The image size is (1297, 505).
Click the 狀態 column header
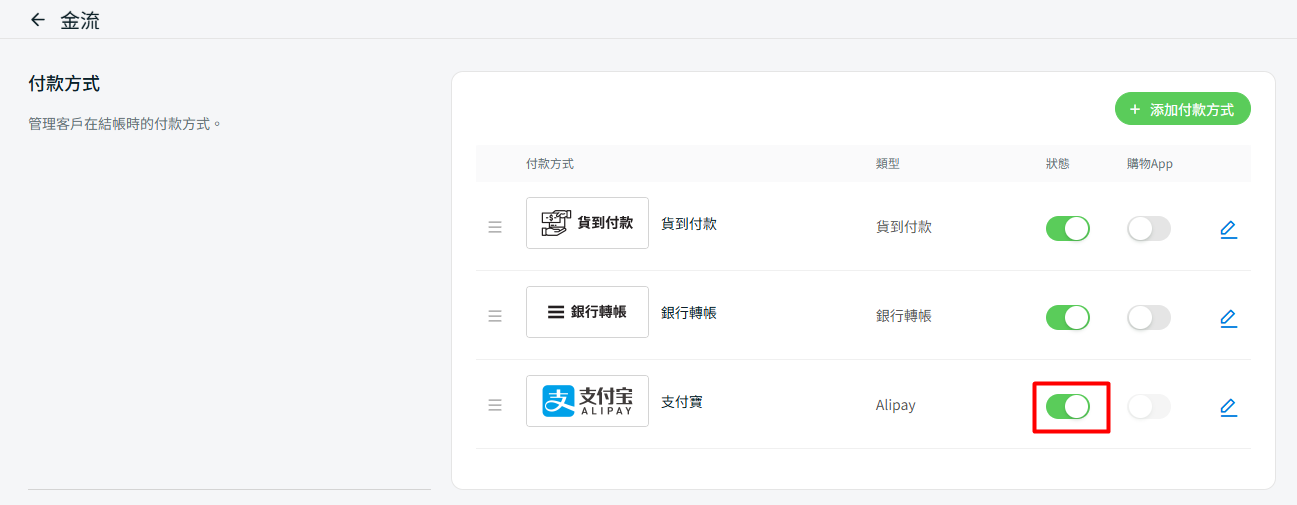(x=1057, y=164)
